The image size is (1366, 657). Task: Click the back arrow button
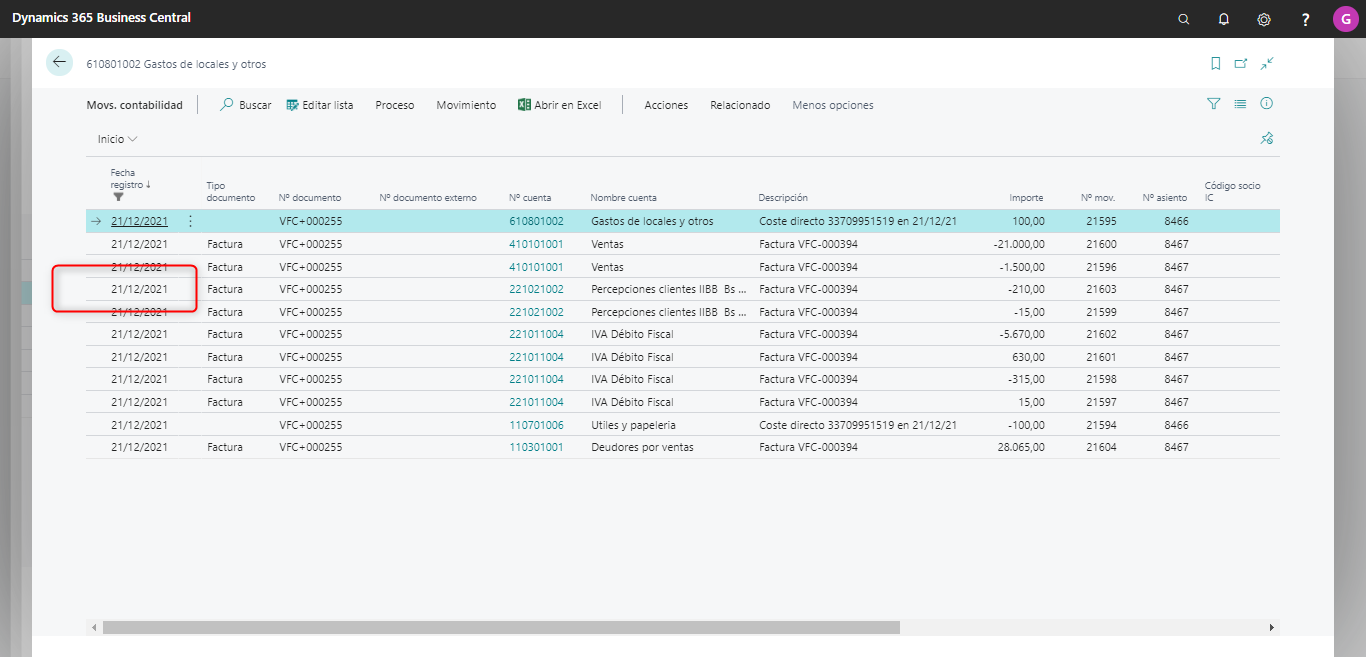point(59,62)
